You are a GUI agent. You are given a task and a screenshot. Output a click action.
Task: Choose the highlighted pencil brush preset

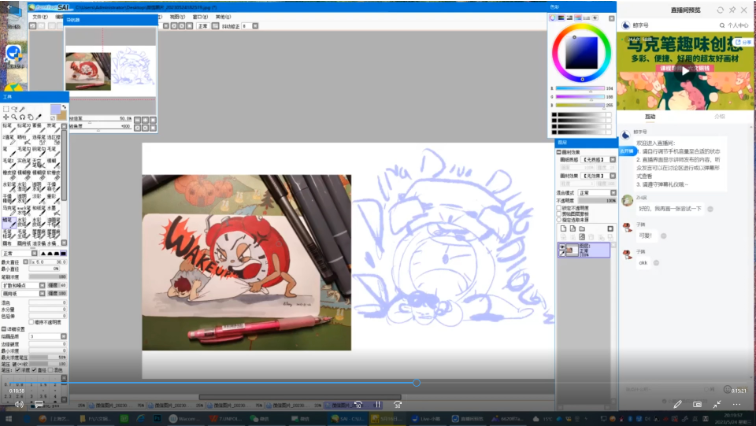pos(9,223)
